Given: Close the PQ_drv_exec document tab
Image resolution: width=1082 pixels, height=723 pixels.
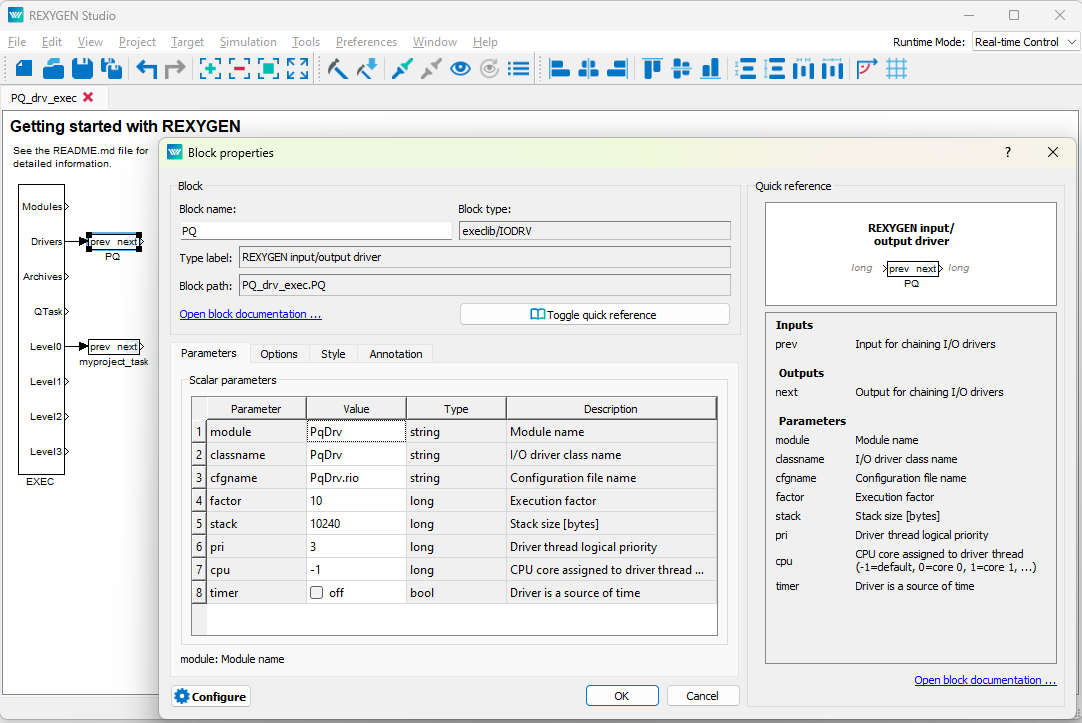Looking at the screenshot, I should 88,97.
